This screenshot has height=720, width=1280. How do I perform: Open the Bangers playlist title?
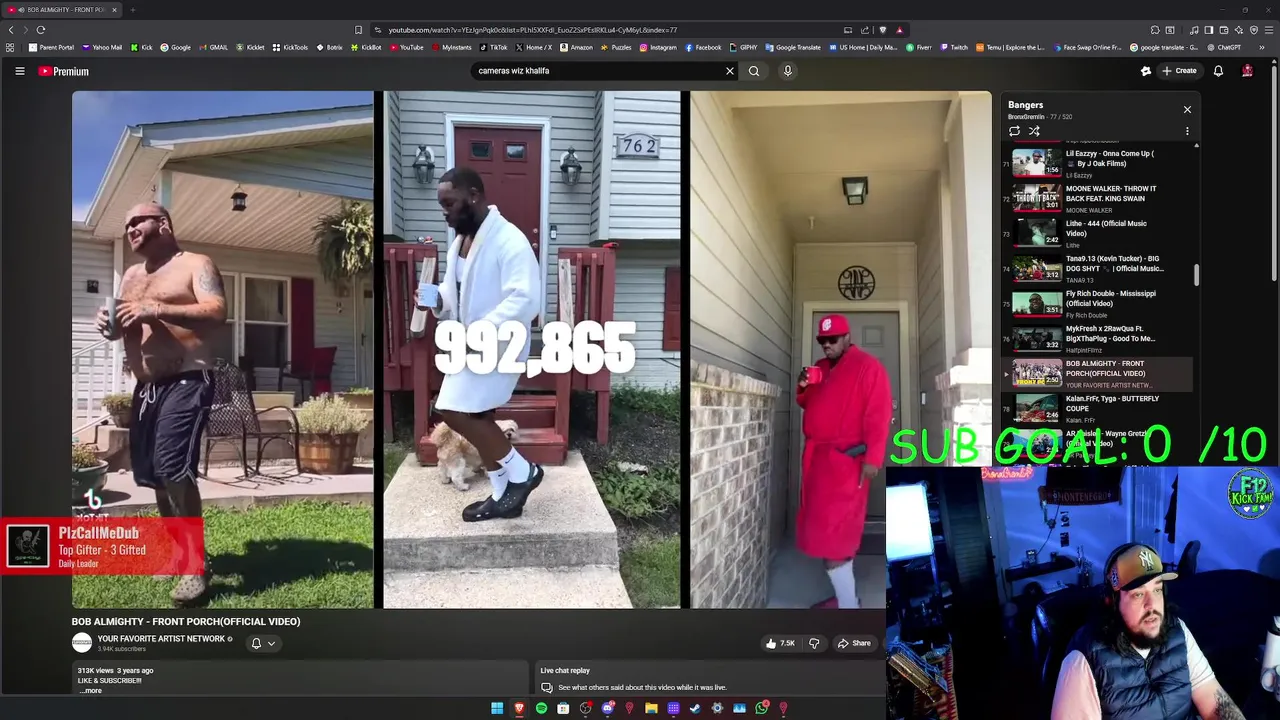(1025, 104)
